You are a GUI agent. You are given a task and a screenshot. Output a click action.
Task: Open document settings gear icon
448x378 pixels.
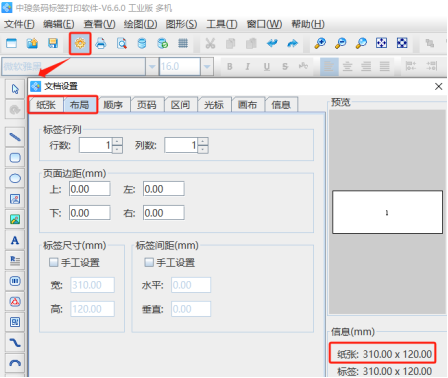point(80,43)
